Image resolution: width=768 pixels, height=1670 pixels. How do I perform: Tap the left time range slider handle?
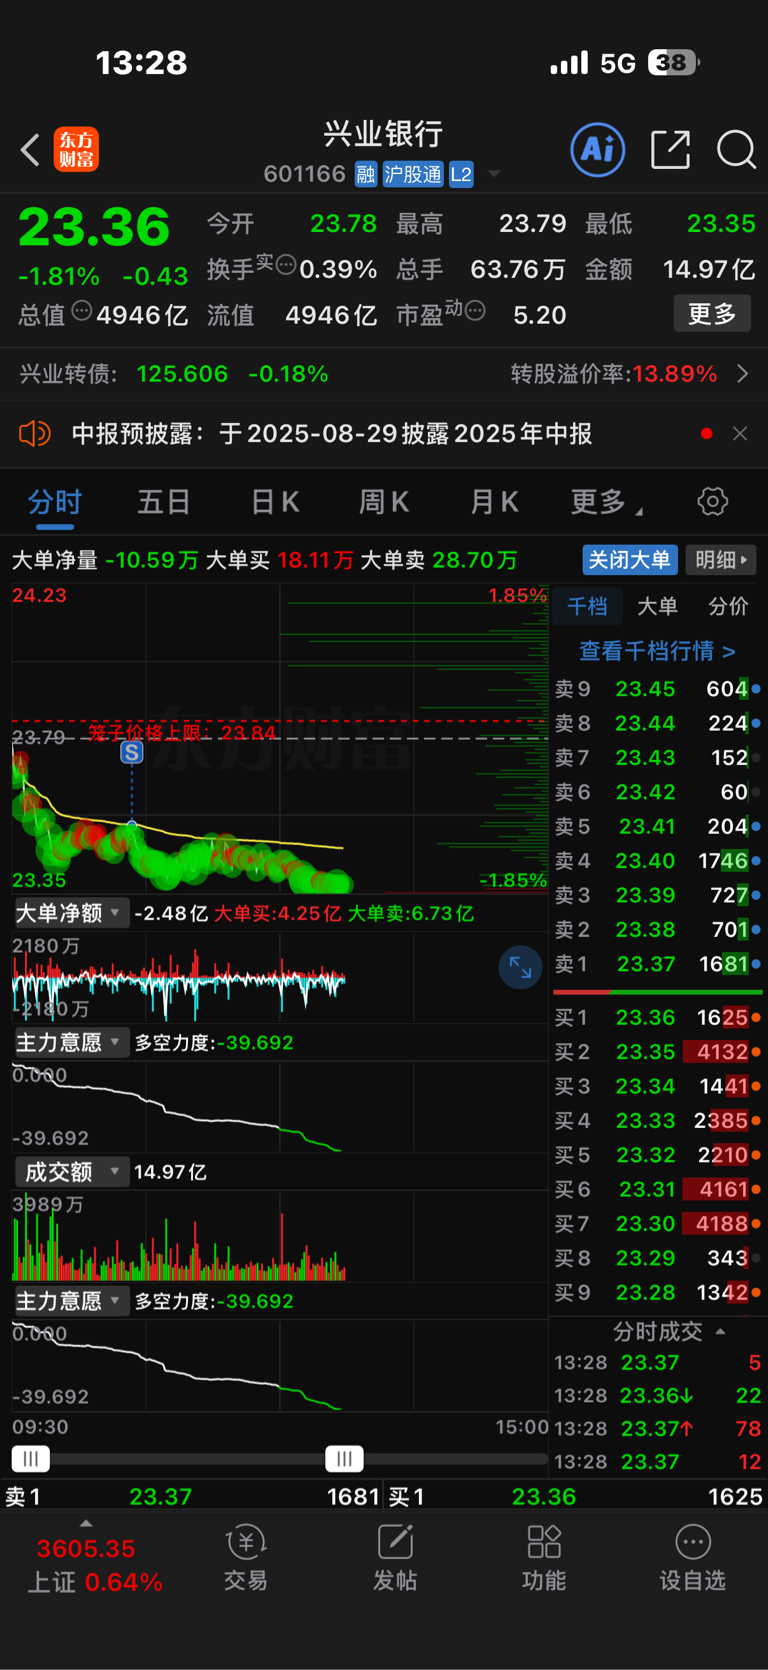pyautogui.click(x=30, y=1459)
